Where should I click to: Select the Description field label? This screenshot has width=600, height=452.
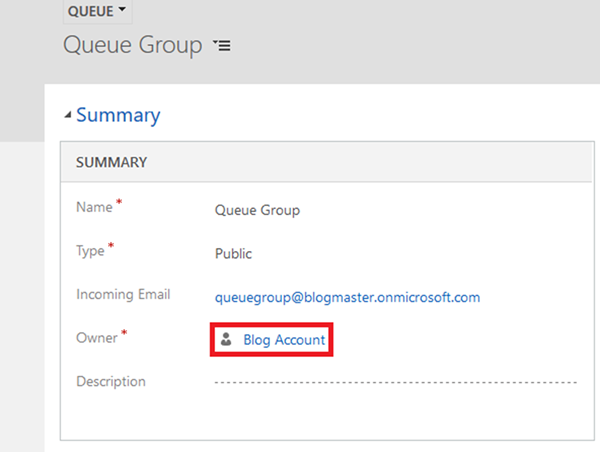tap(111, 381)
